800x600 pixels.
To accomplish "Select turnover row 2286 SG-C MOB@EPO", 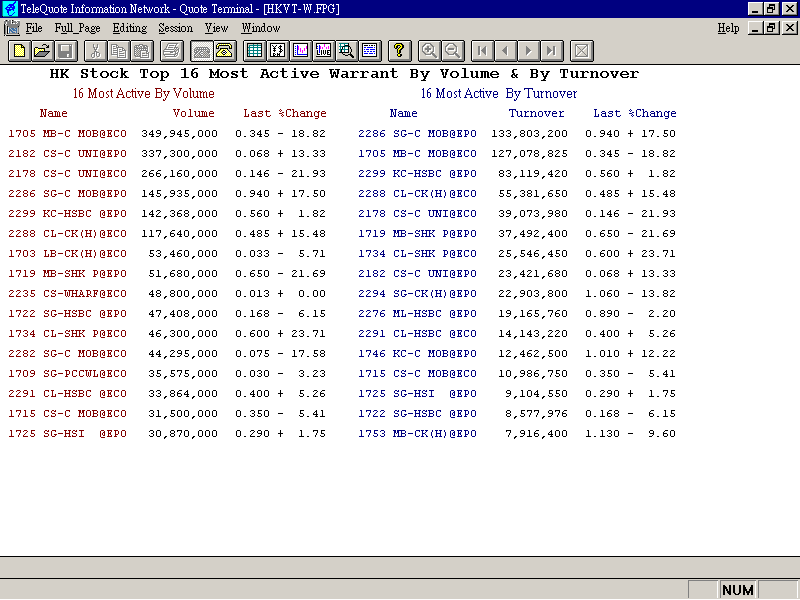I will [x=517, y=134].
